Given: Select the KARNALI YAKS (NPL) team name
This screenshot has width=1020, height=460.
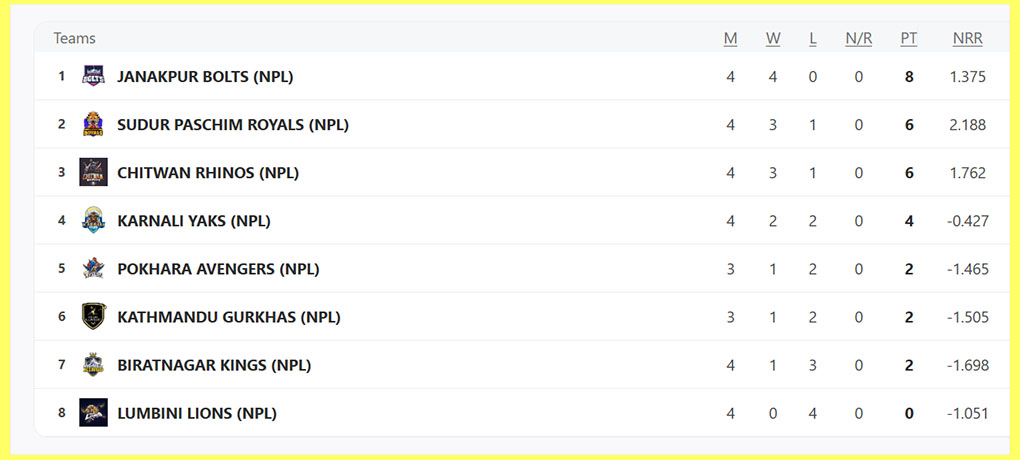Looking at the screenshot, I should (194, 220).
